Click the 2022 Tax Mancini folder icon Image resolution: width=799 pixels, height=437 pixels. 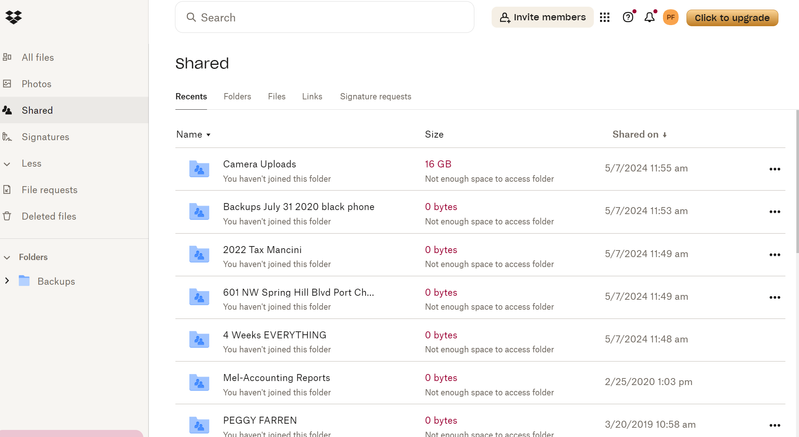click(x=199, y=254)
